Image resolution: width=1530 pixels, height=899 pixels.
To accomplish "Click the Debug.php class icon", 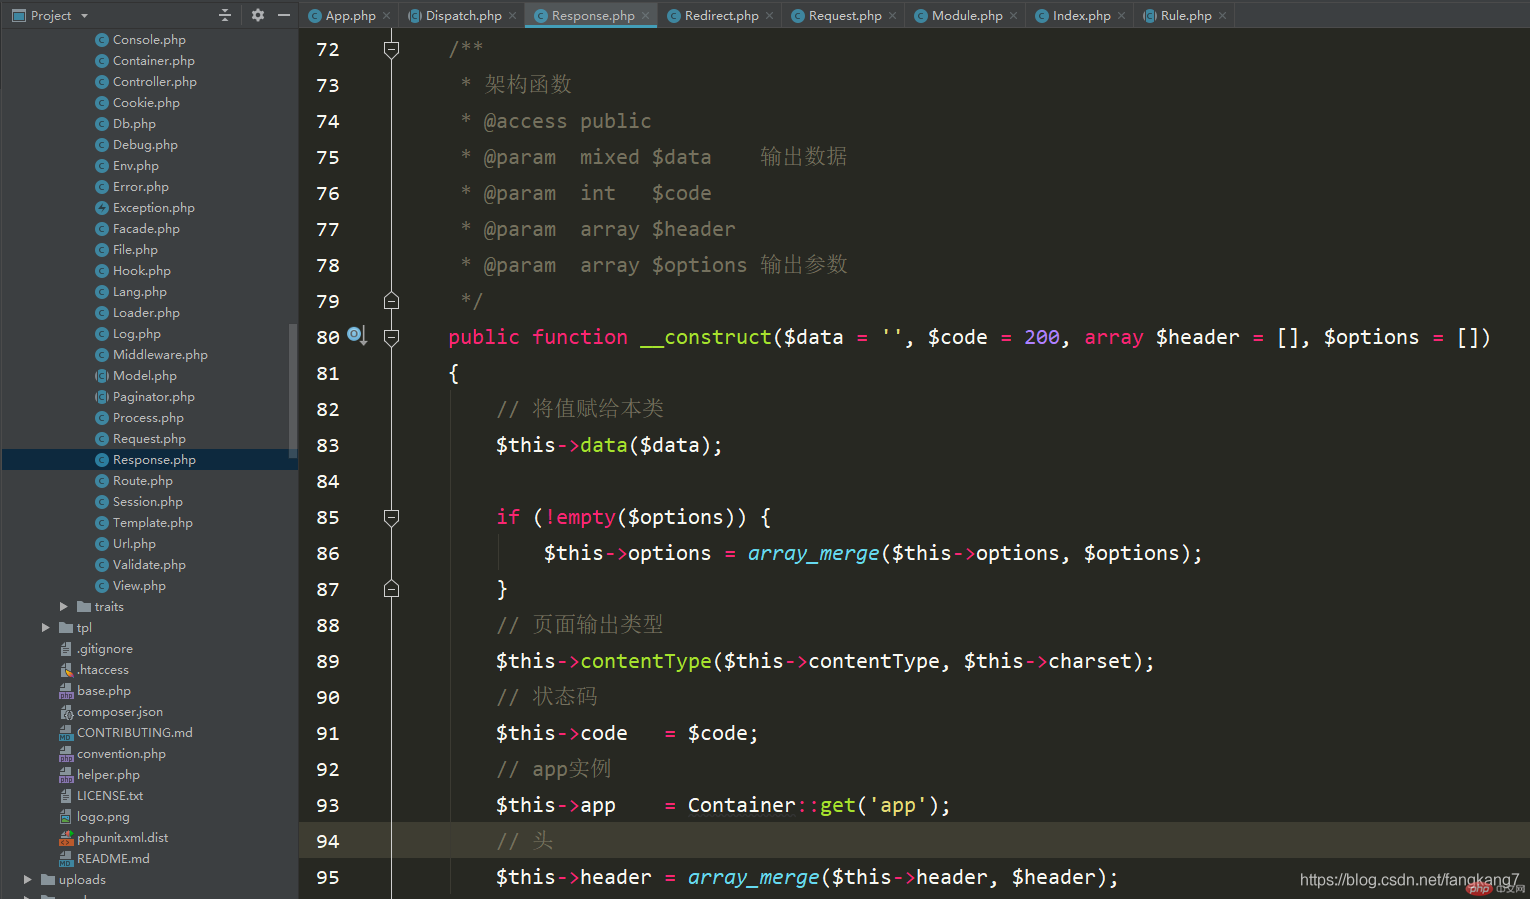I will tap(102, 145).
